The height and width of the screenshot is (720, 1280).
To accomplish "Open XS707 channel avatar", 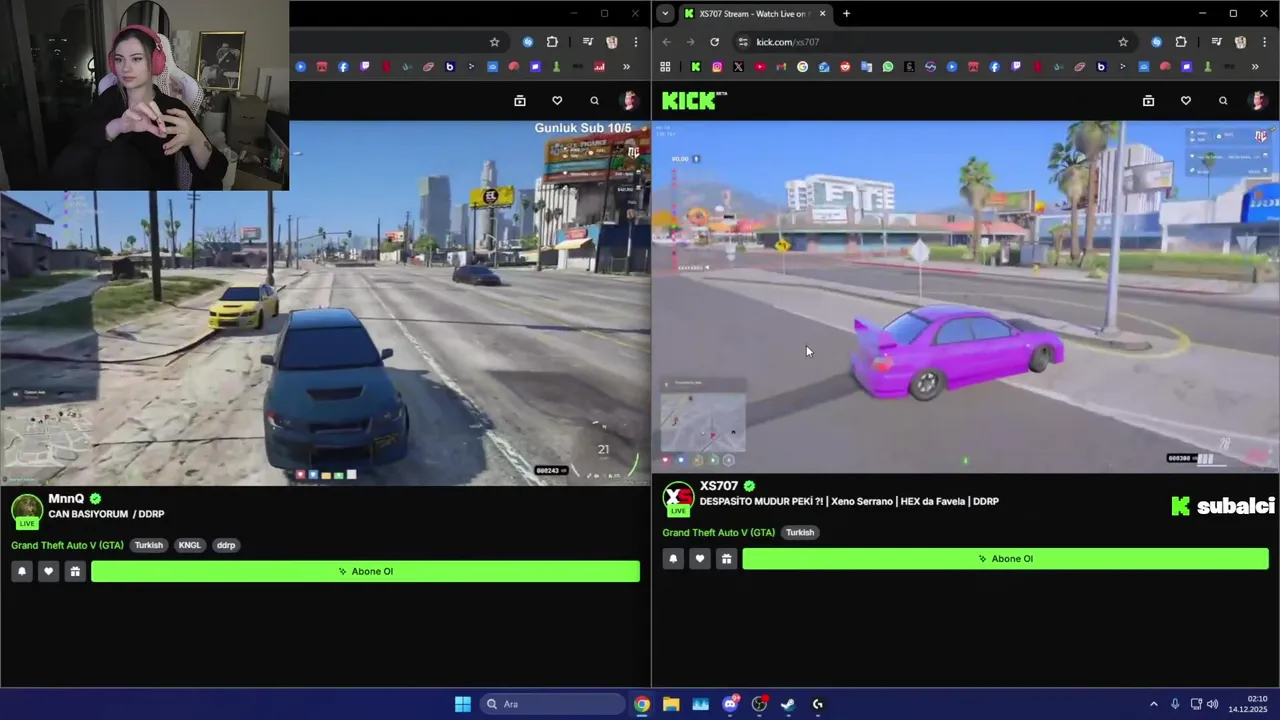I will (x=678, y=497).
